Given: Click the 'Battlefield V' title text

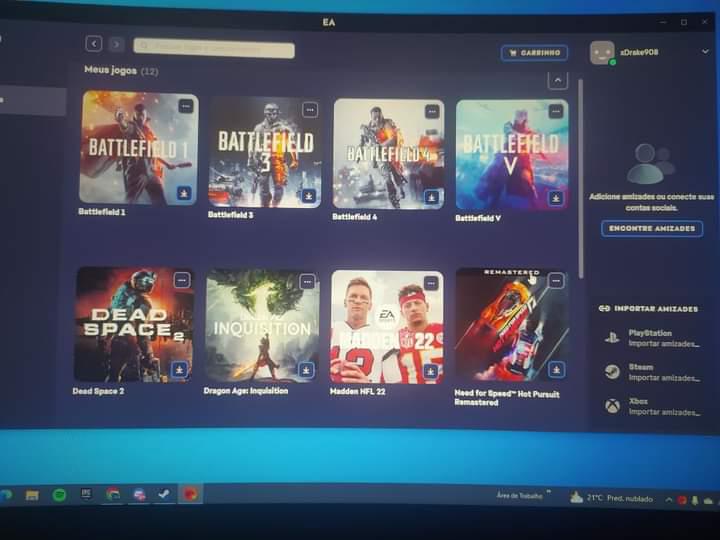Looking at the screenshot, I should (478, 218).
